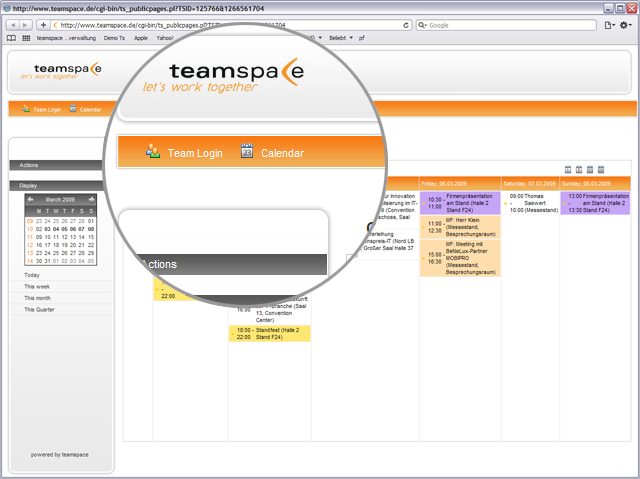Switch to week view icon labeled 7
Image resolution: width=640 pixels, height=479 pixels.
579,169
